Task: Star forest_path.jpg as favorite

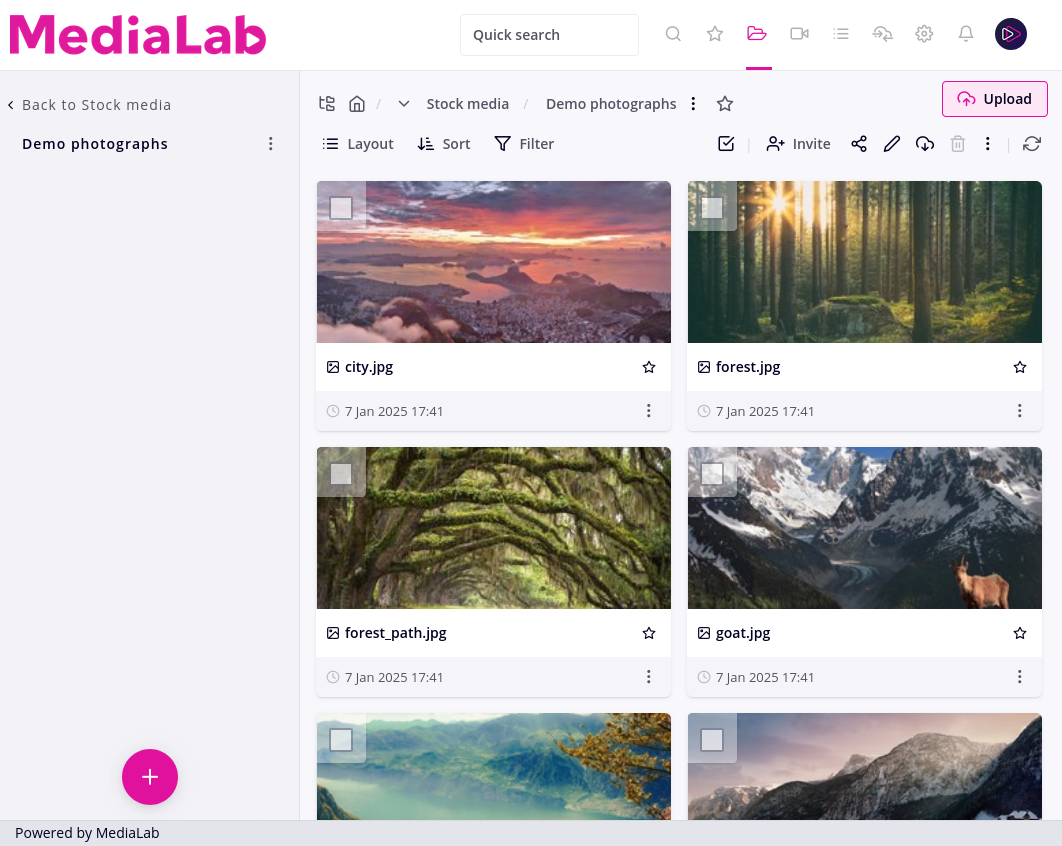Action: point(649,633)
